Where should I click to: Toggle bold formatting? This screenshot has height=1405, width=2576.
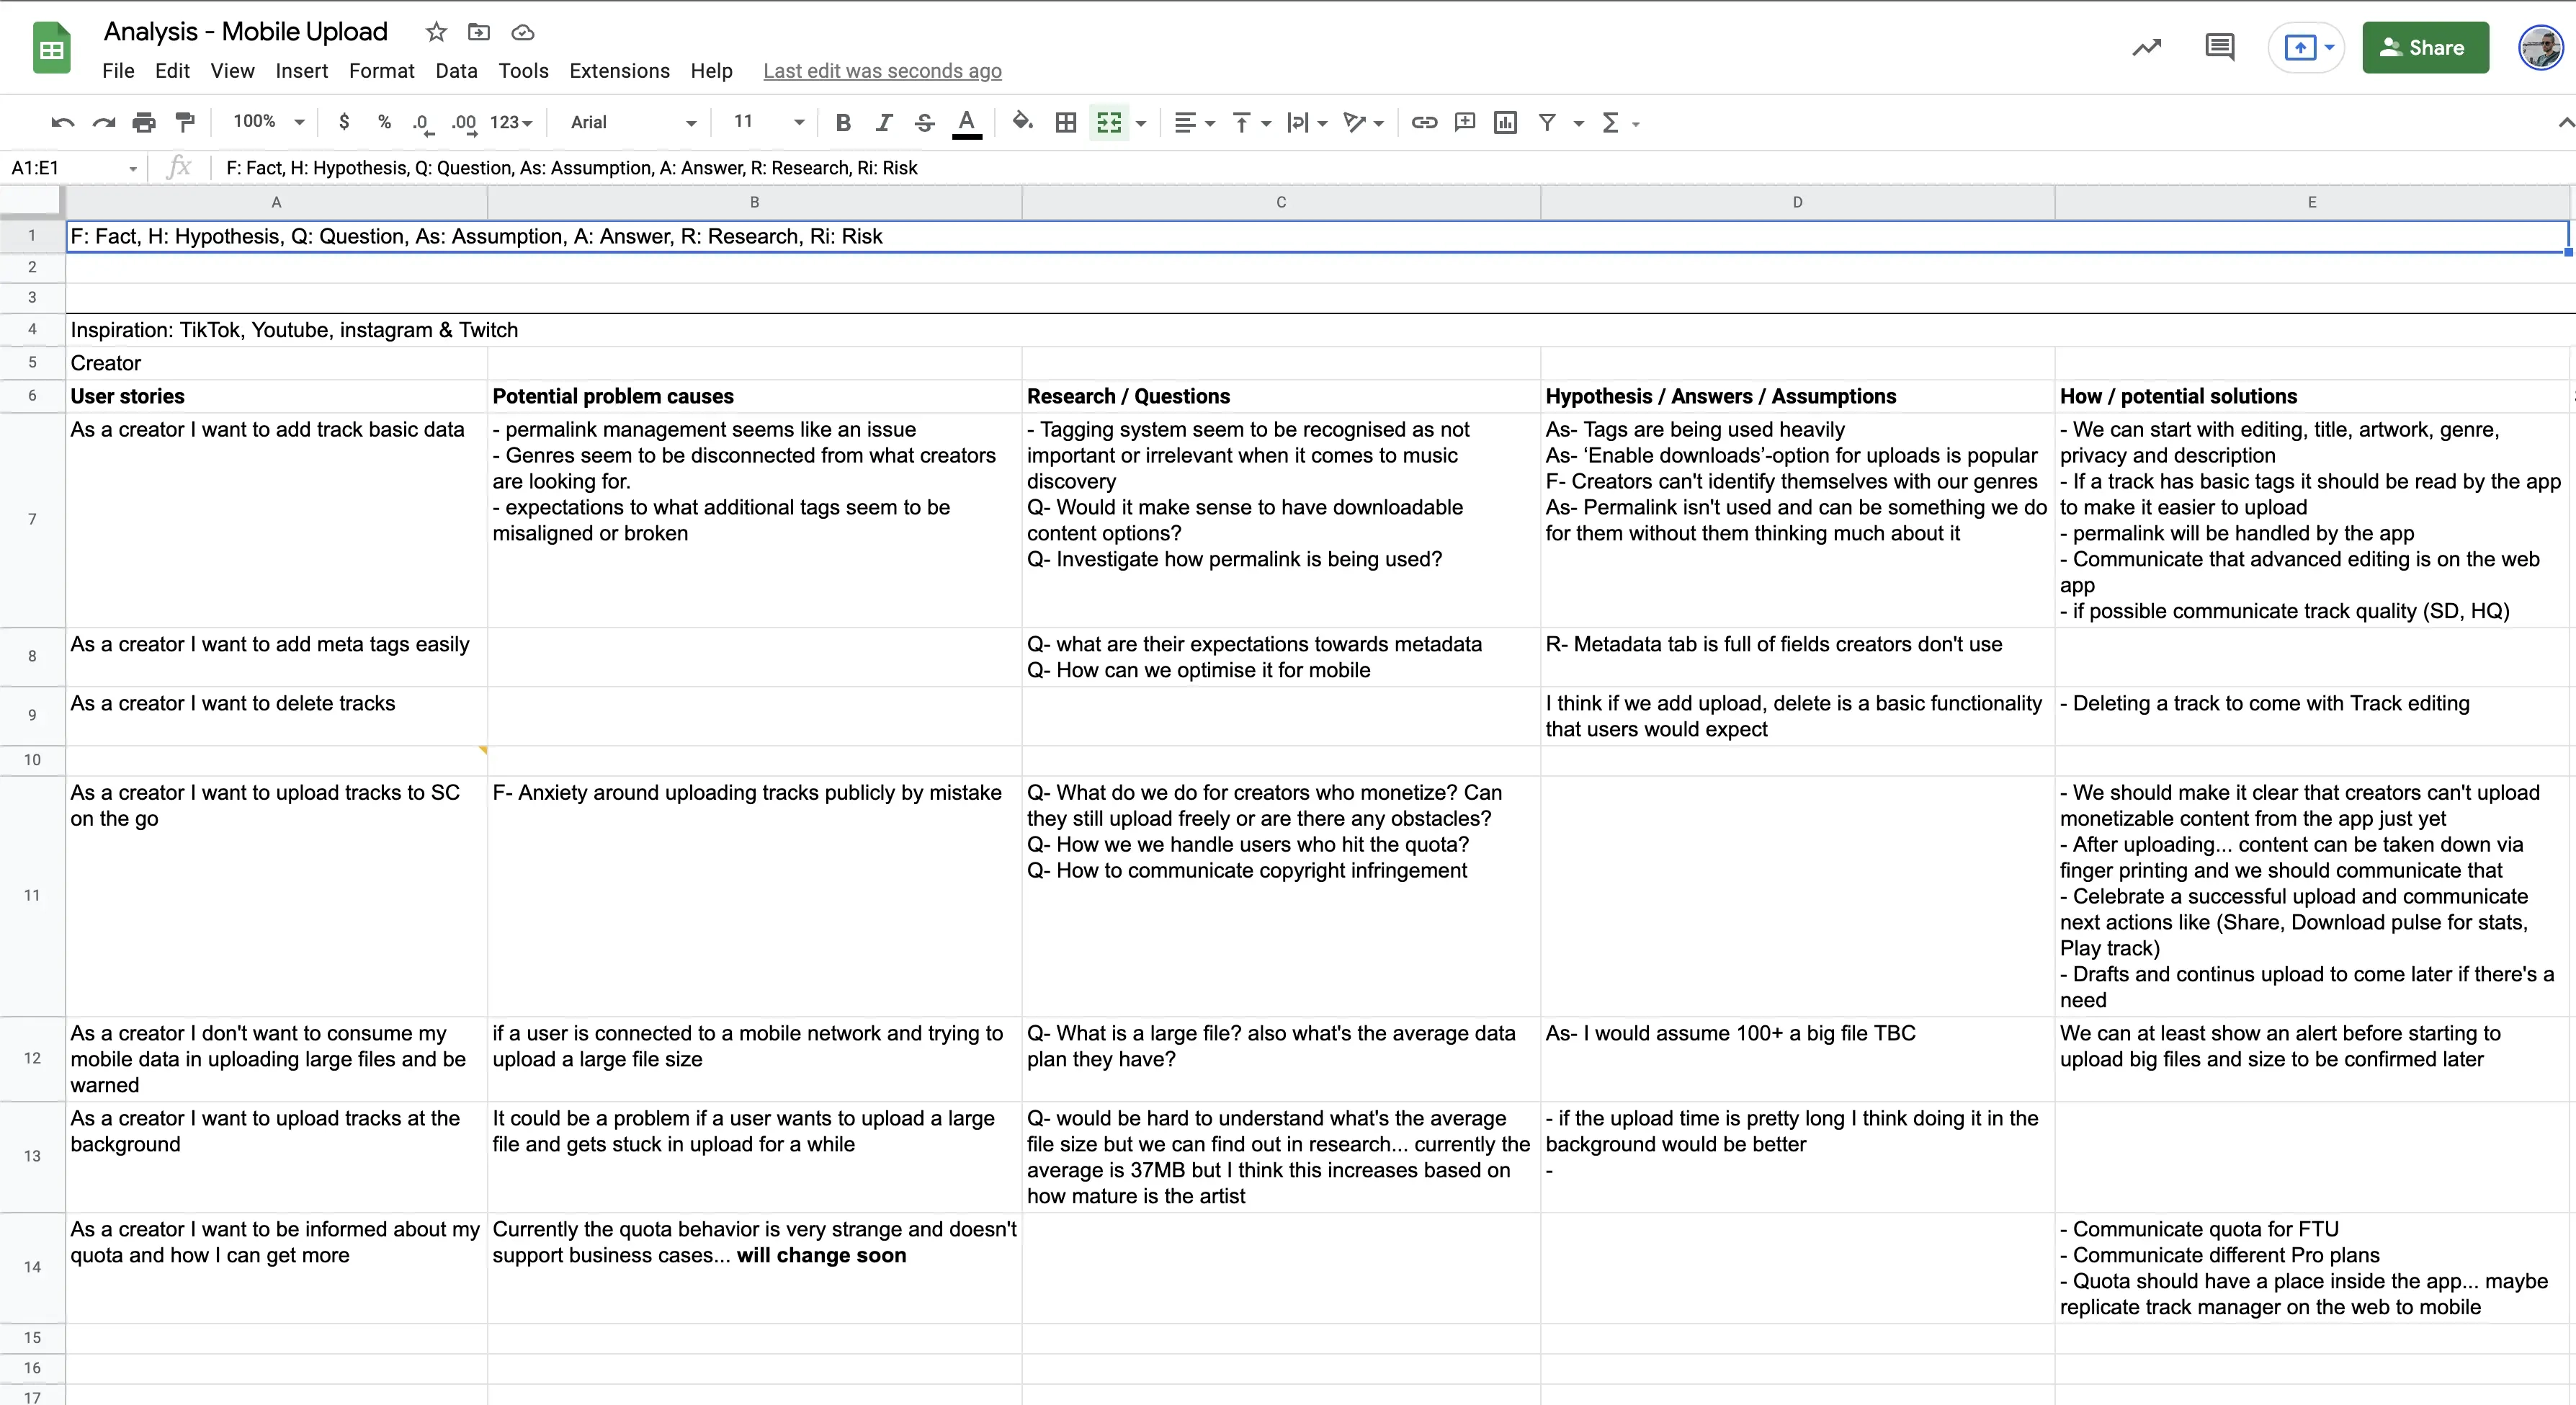coord(842,122)
